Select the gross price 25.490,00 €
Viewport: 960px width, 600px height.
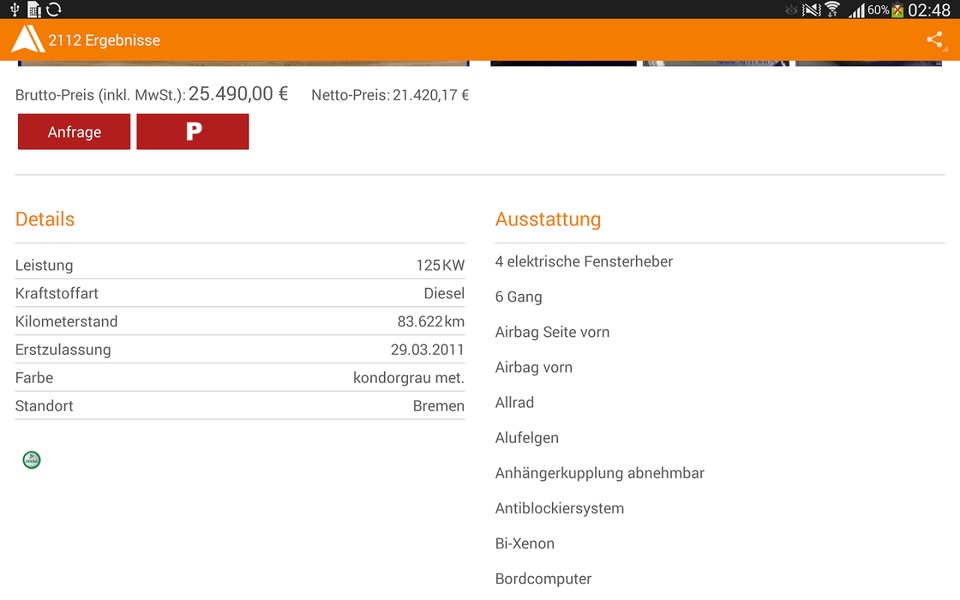coord(238,94)
